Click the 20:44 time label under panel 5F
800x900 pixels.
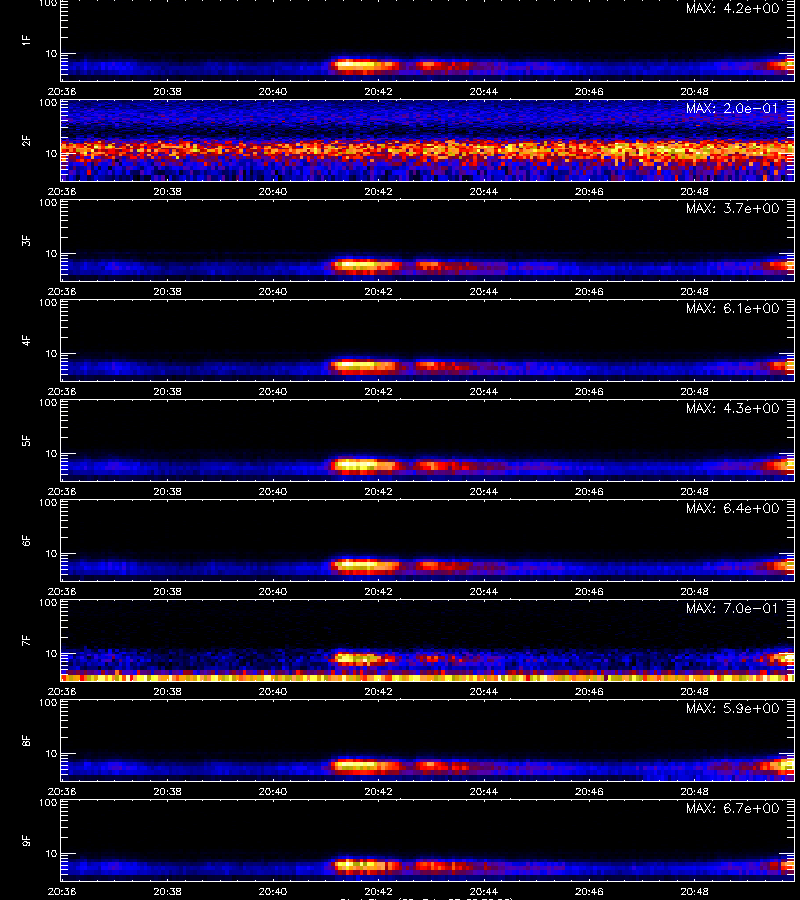484,491
